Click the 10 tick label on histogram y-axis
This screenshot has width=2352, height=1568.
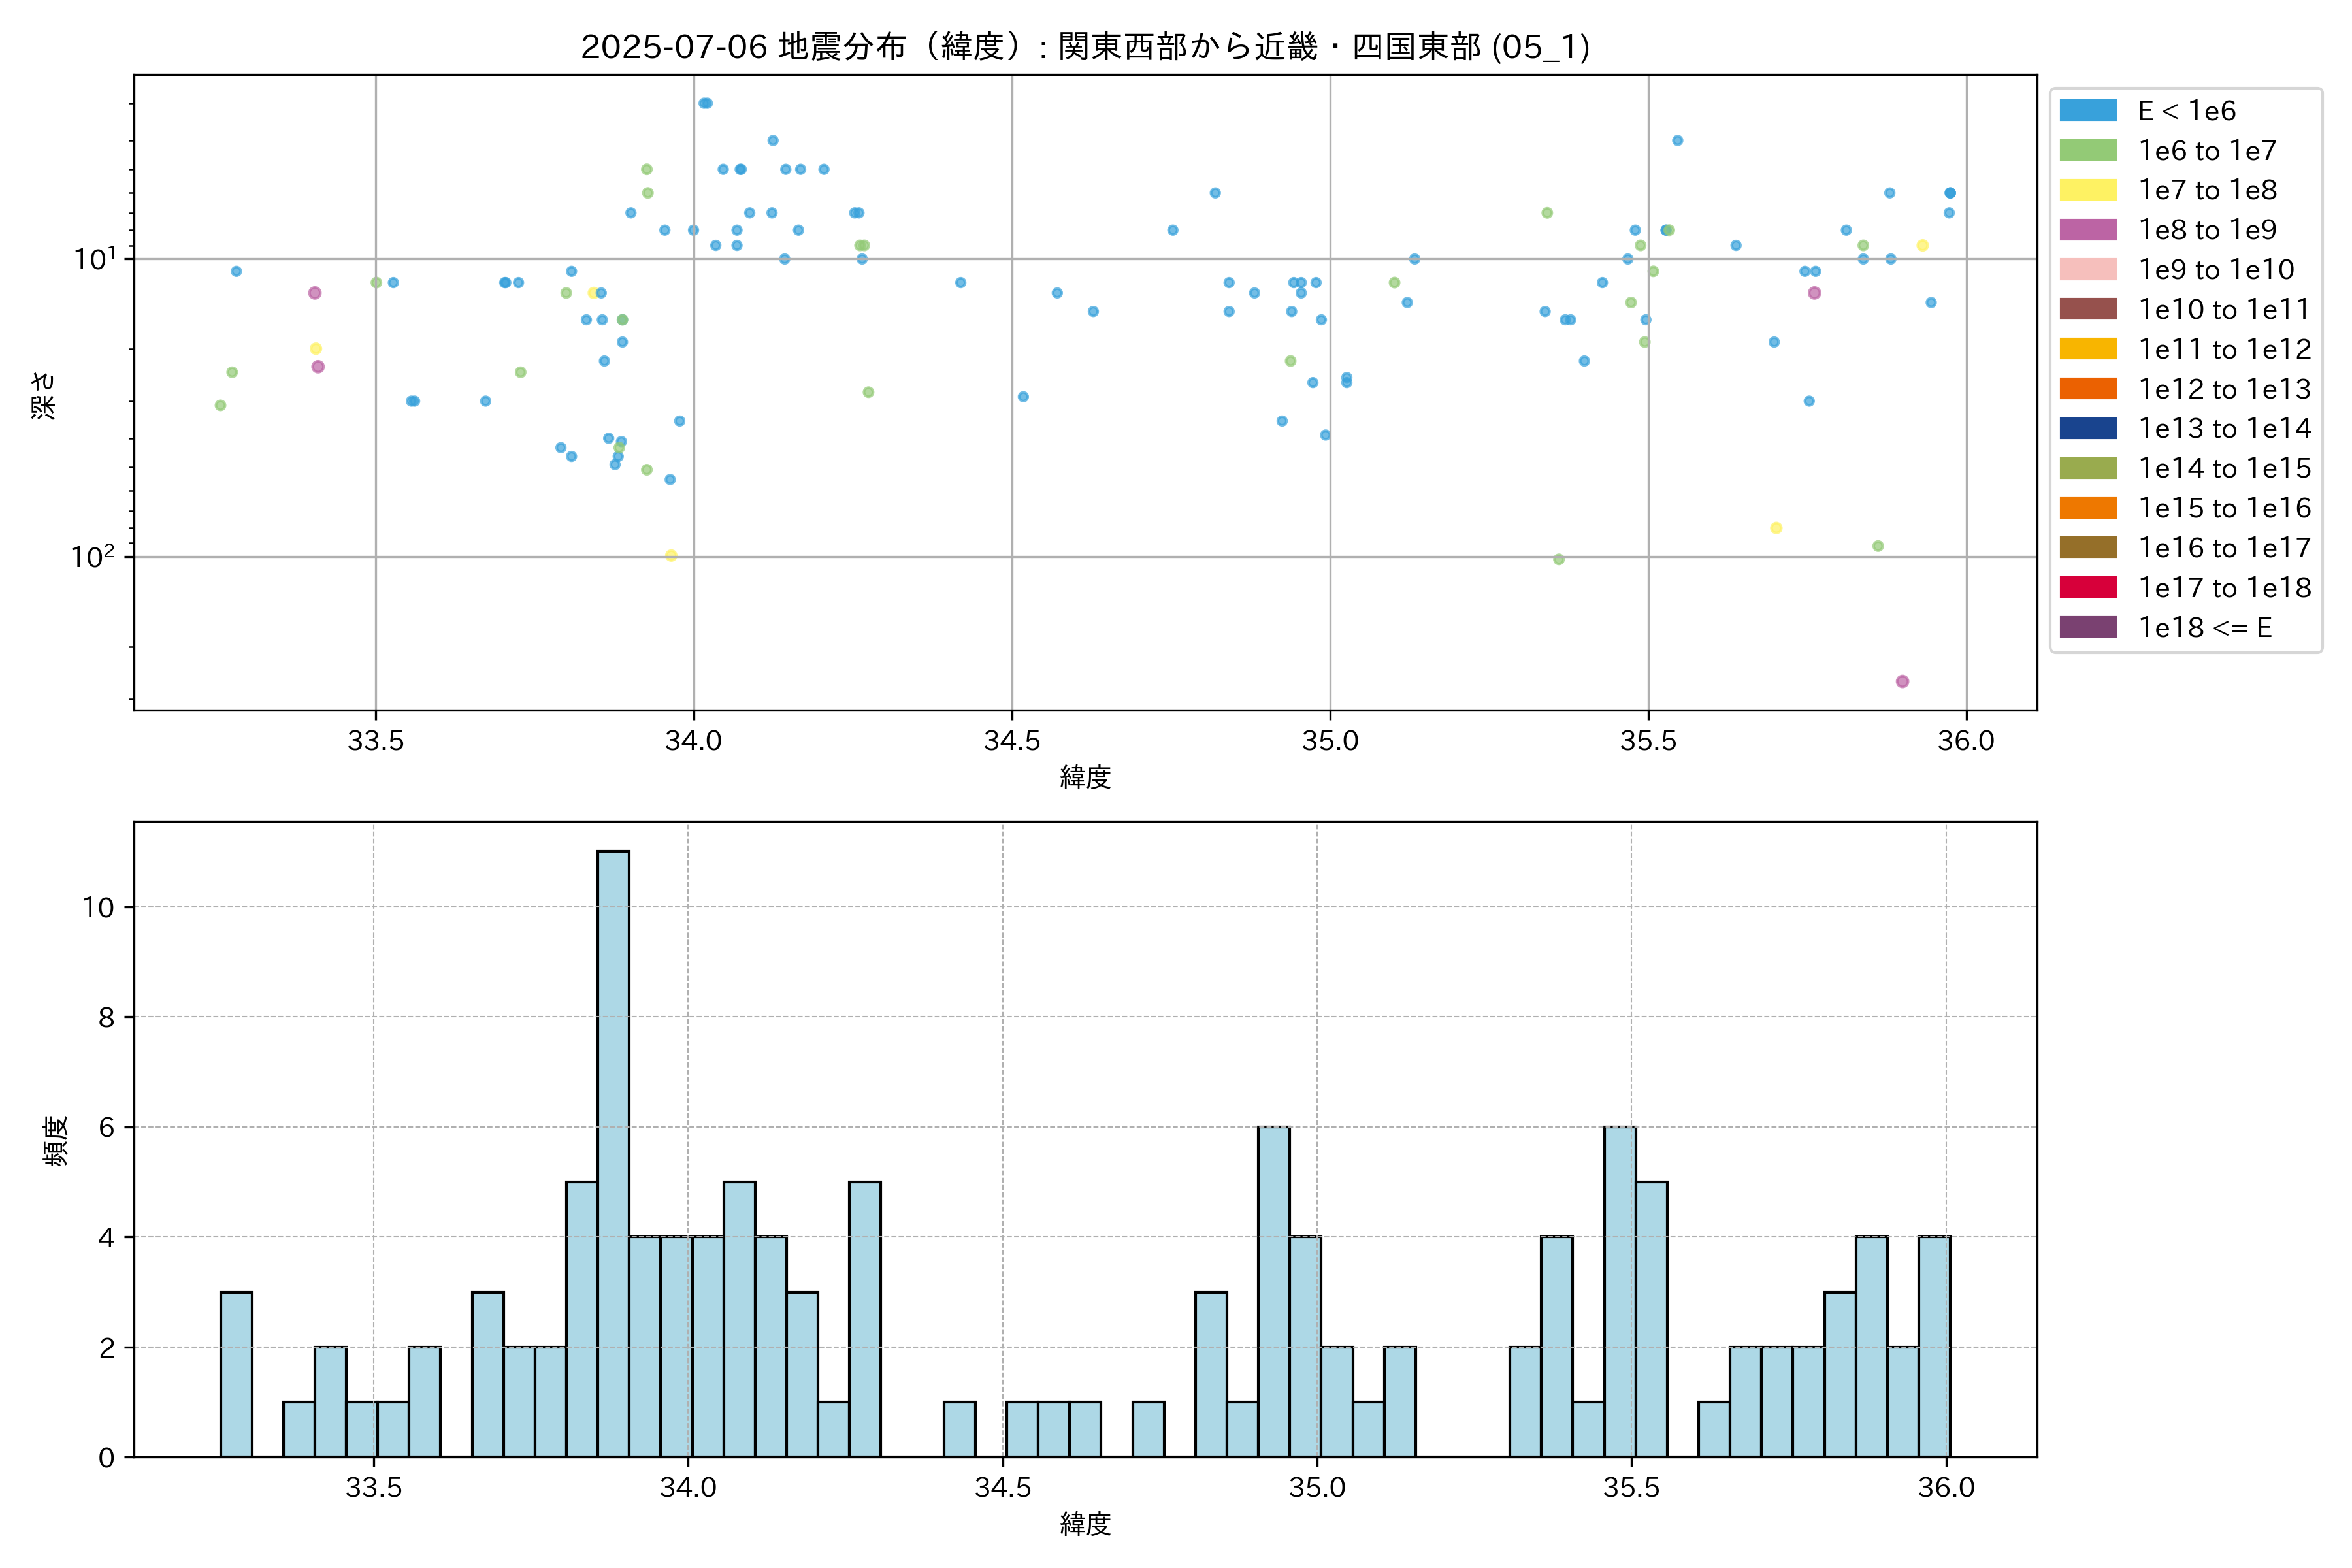pos(99,908)
